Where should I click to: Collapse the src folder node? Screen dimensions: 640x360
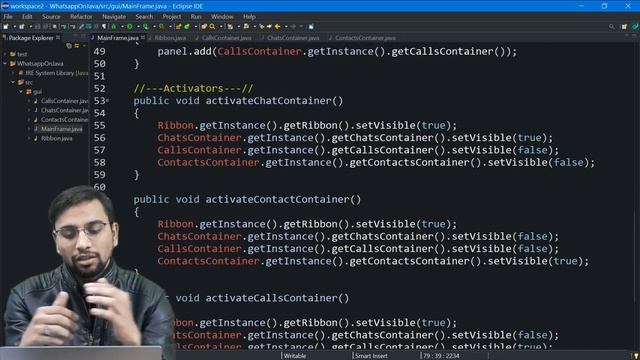(13, 82)
